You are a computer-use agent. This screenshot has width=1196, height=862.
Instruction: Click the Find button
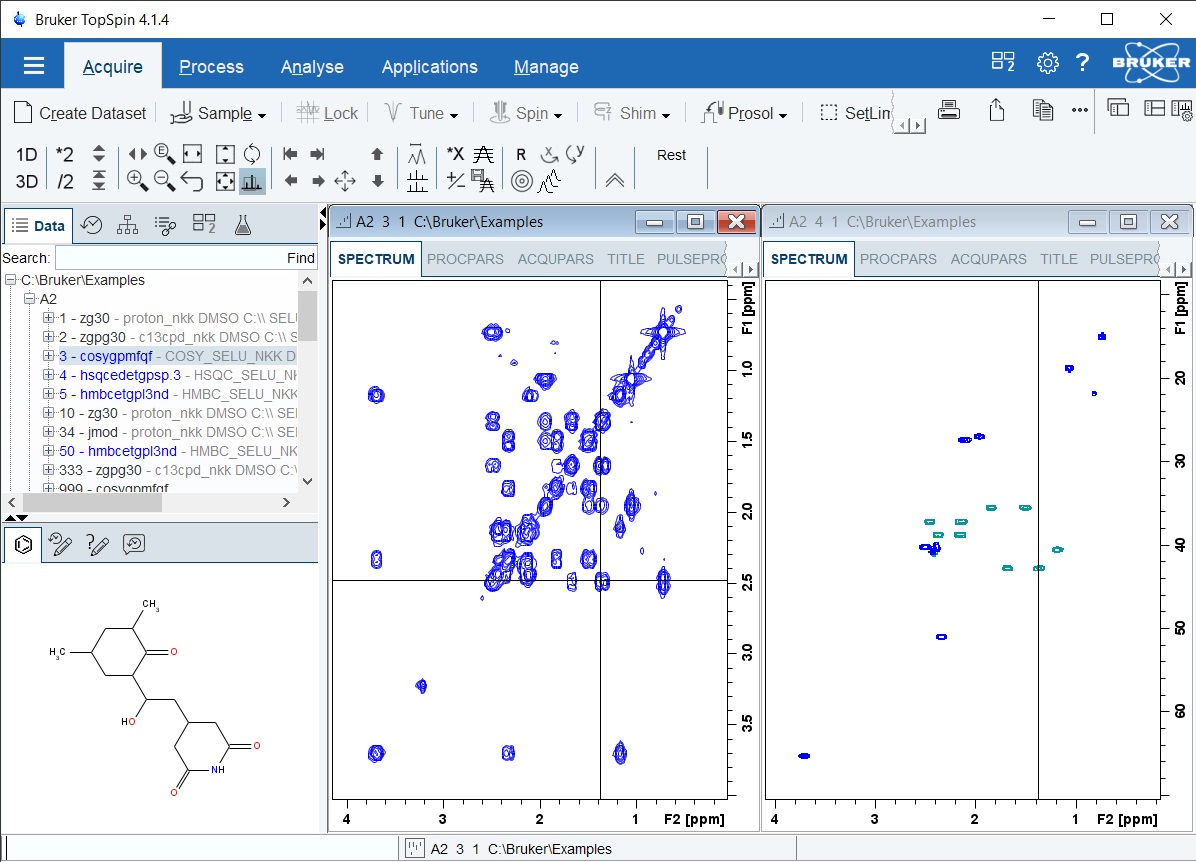300,258
